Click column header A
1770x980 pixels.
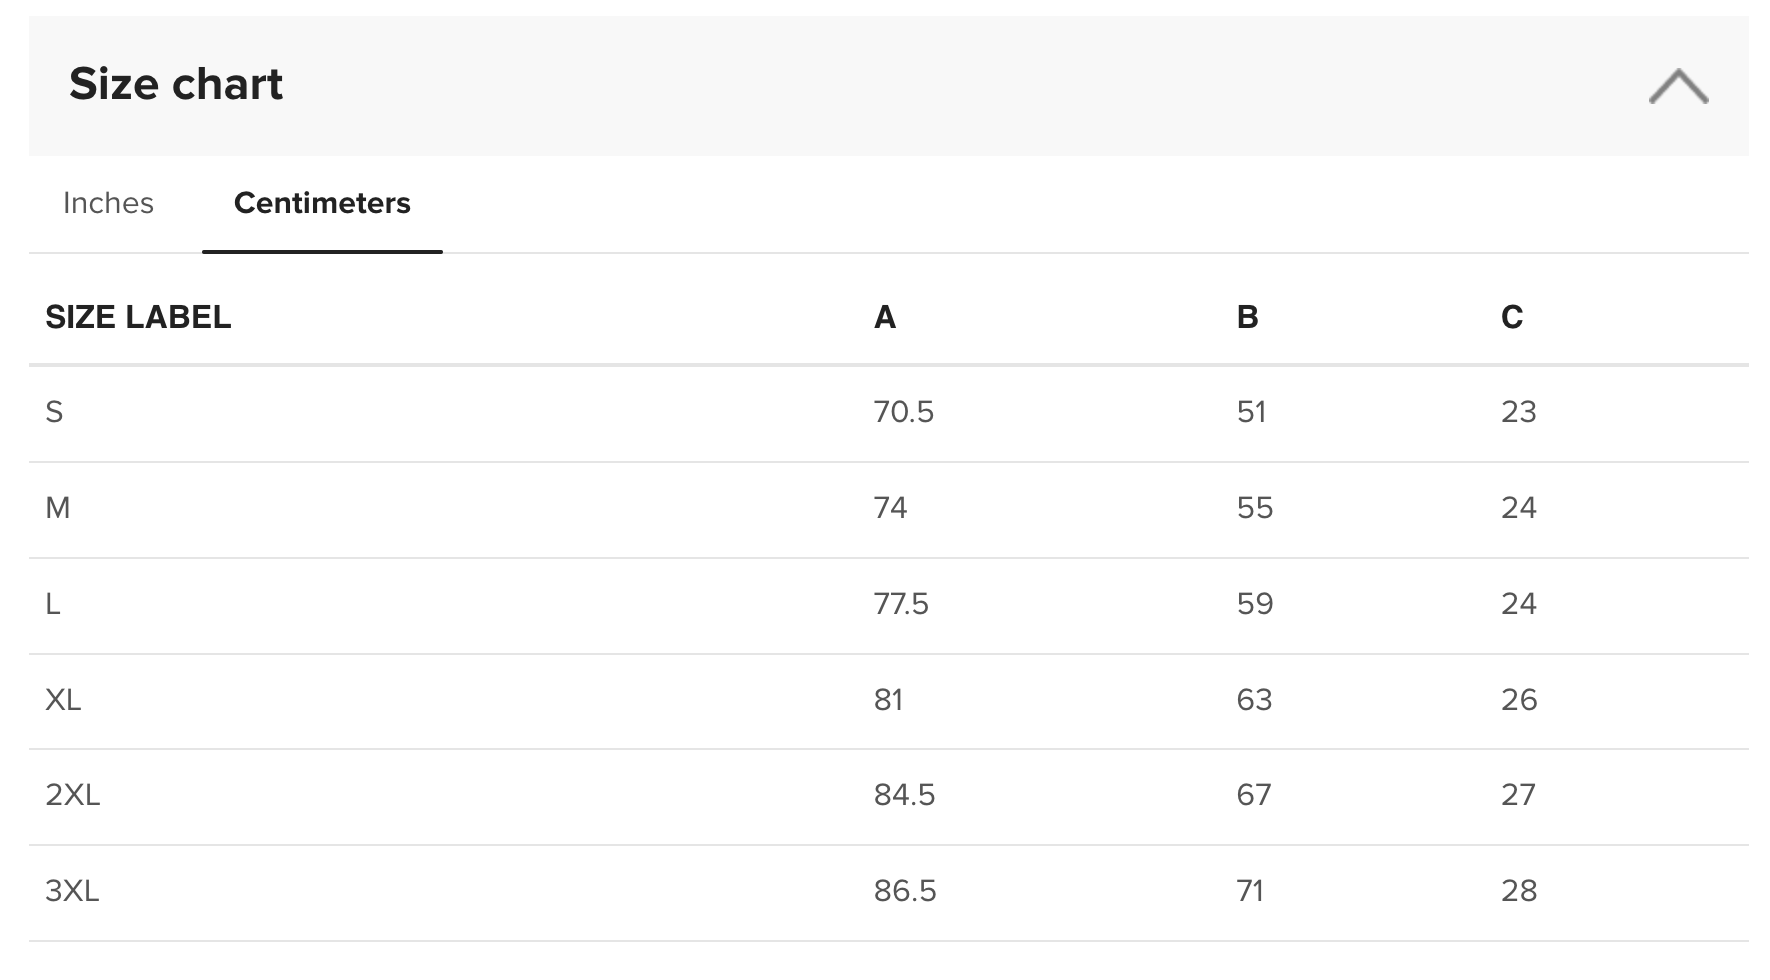coord(885,317)
